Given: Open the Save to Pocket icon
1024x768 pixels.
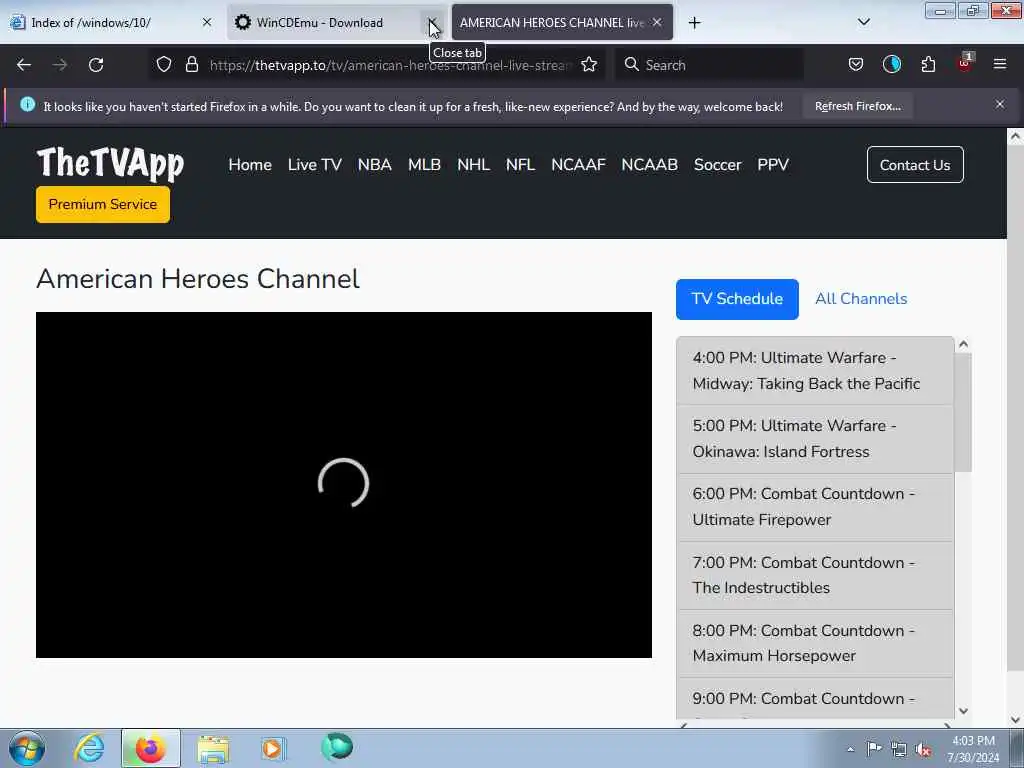Looking at the screenshot, I should click(x=856, y=64).
